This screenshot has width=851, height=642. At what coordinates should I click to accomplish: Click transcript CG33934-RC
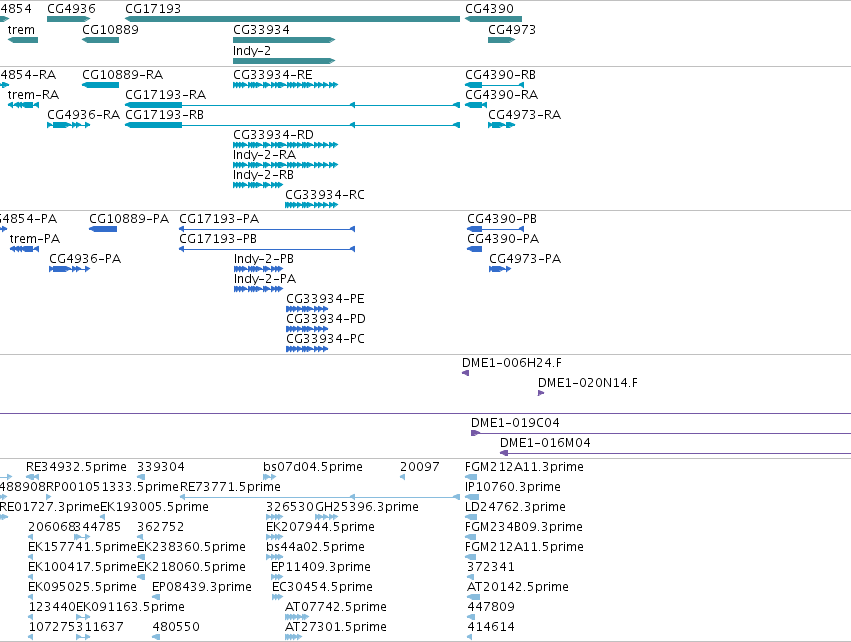click(x=312, y=205)
